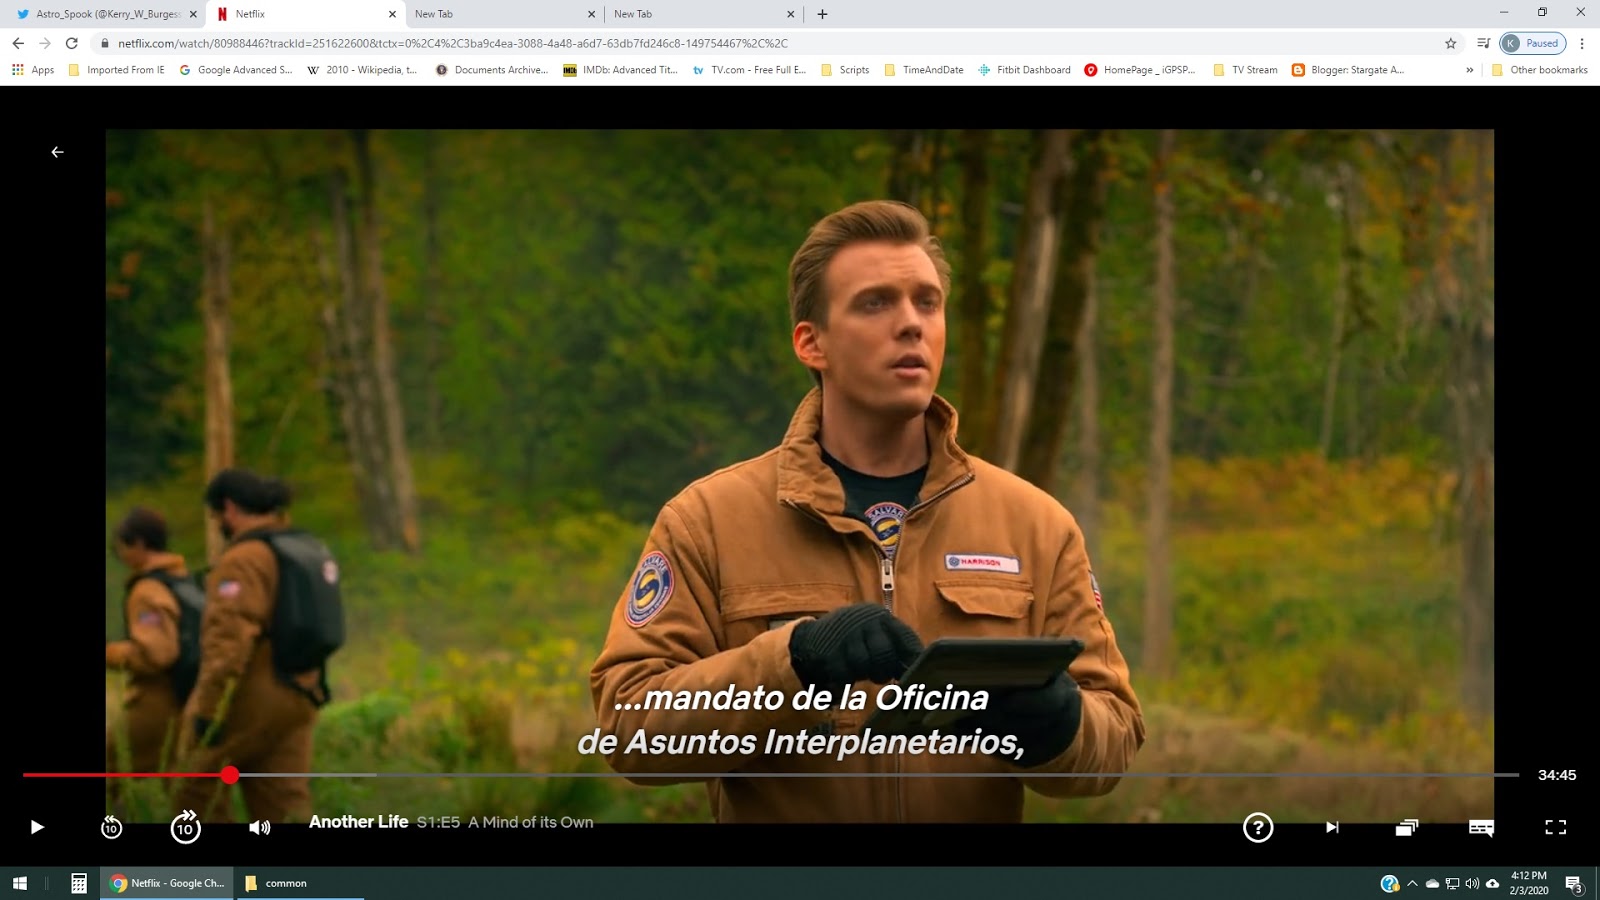
Task: Open TimeAndDate bookmark folder
Action: [x=924, y=70]
